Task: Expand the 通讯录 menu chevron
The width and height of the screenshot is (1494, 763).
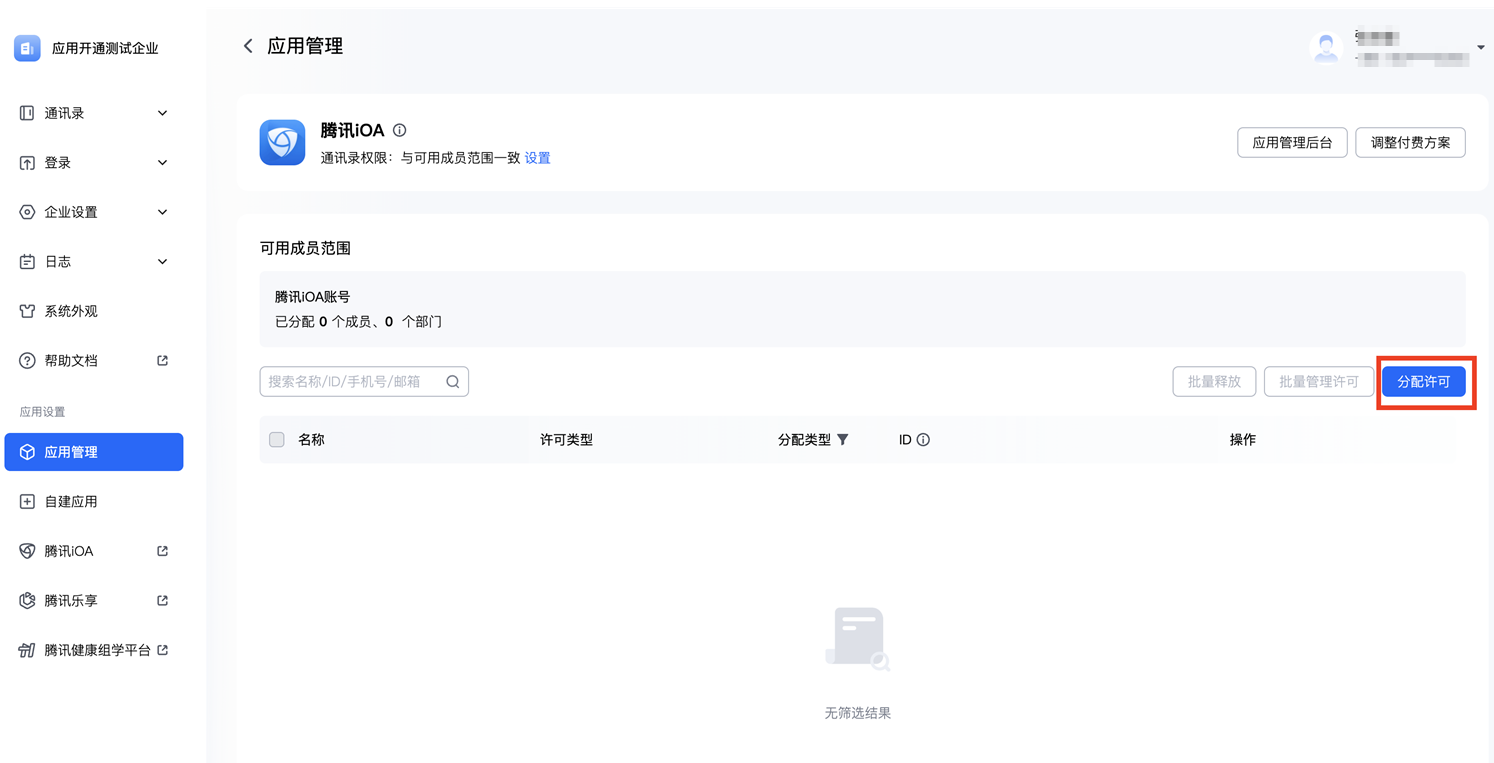Action: (163, 113)
